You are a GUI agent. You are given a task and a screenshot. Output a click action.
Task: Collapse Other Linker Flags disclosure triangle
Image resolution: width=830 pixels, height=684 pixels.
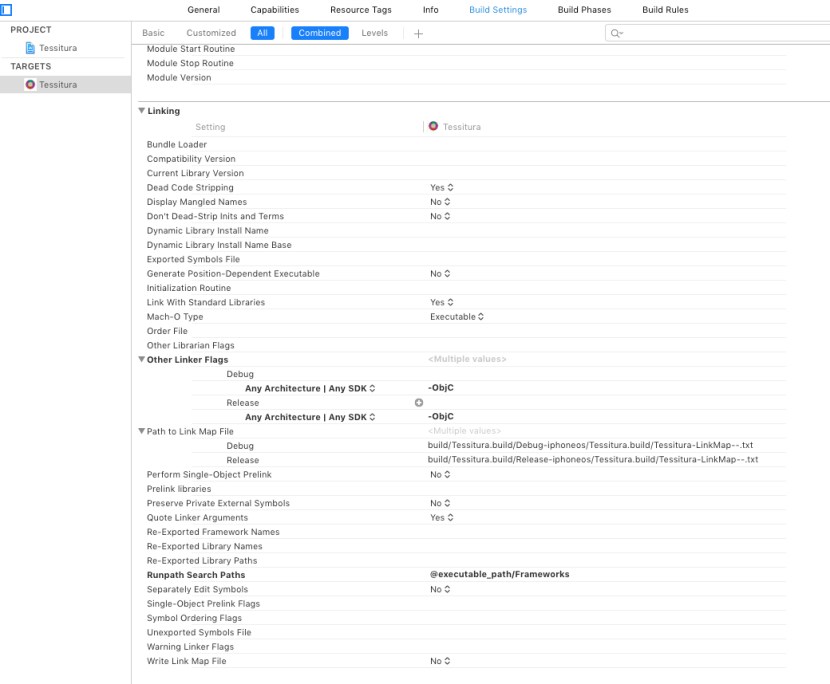(x=141, y=360)
